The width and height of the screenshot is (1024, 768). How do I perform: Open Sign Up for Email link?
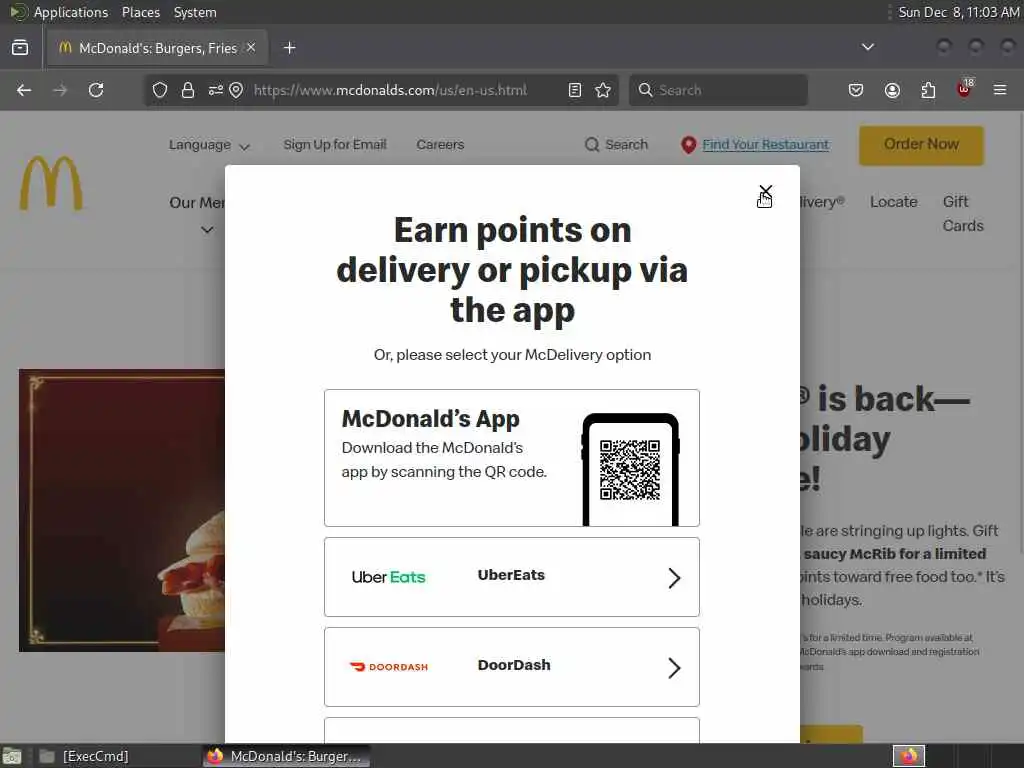click(x=335, y=144)
